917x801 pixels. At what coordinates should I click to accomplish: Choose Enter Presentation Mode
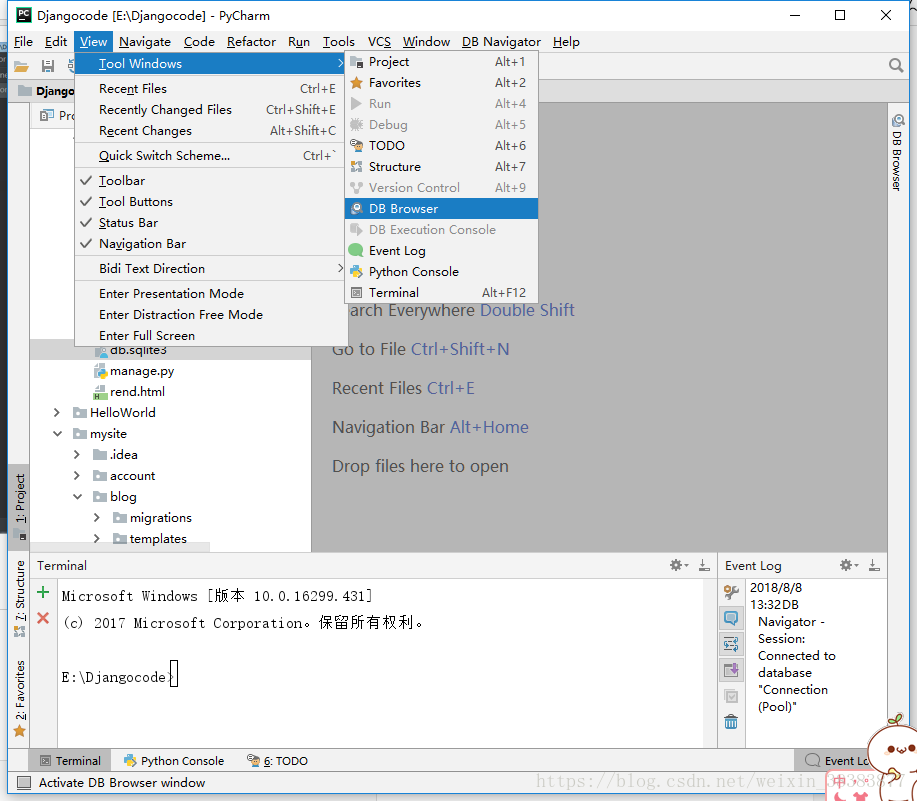[211, 294]
